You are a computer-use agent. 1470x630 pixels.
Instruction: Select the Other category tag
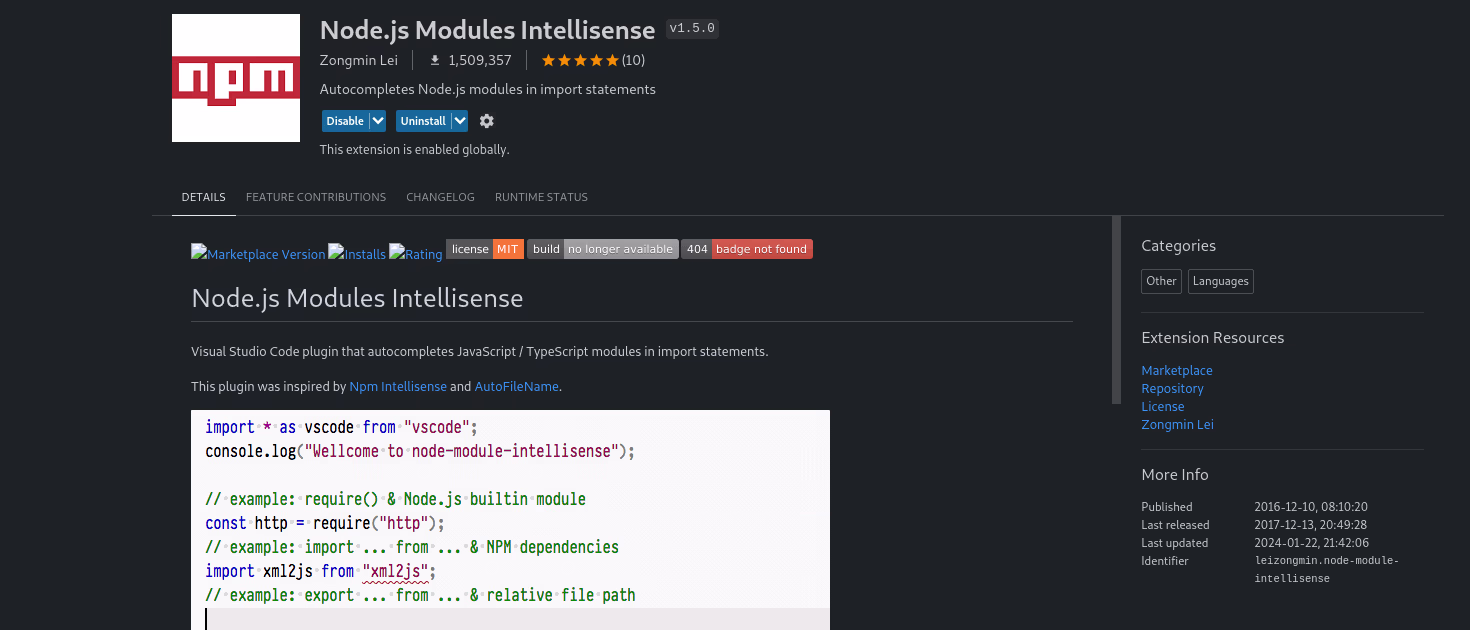[1161, 281]
